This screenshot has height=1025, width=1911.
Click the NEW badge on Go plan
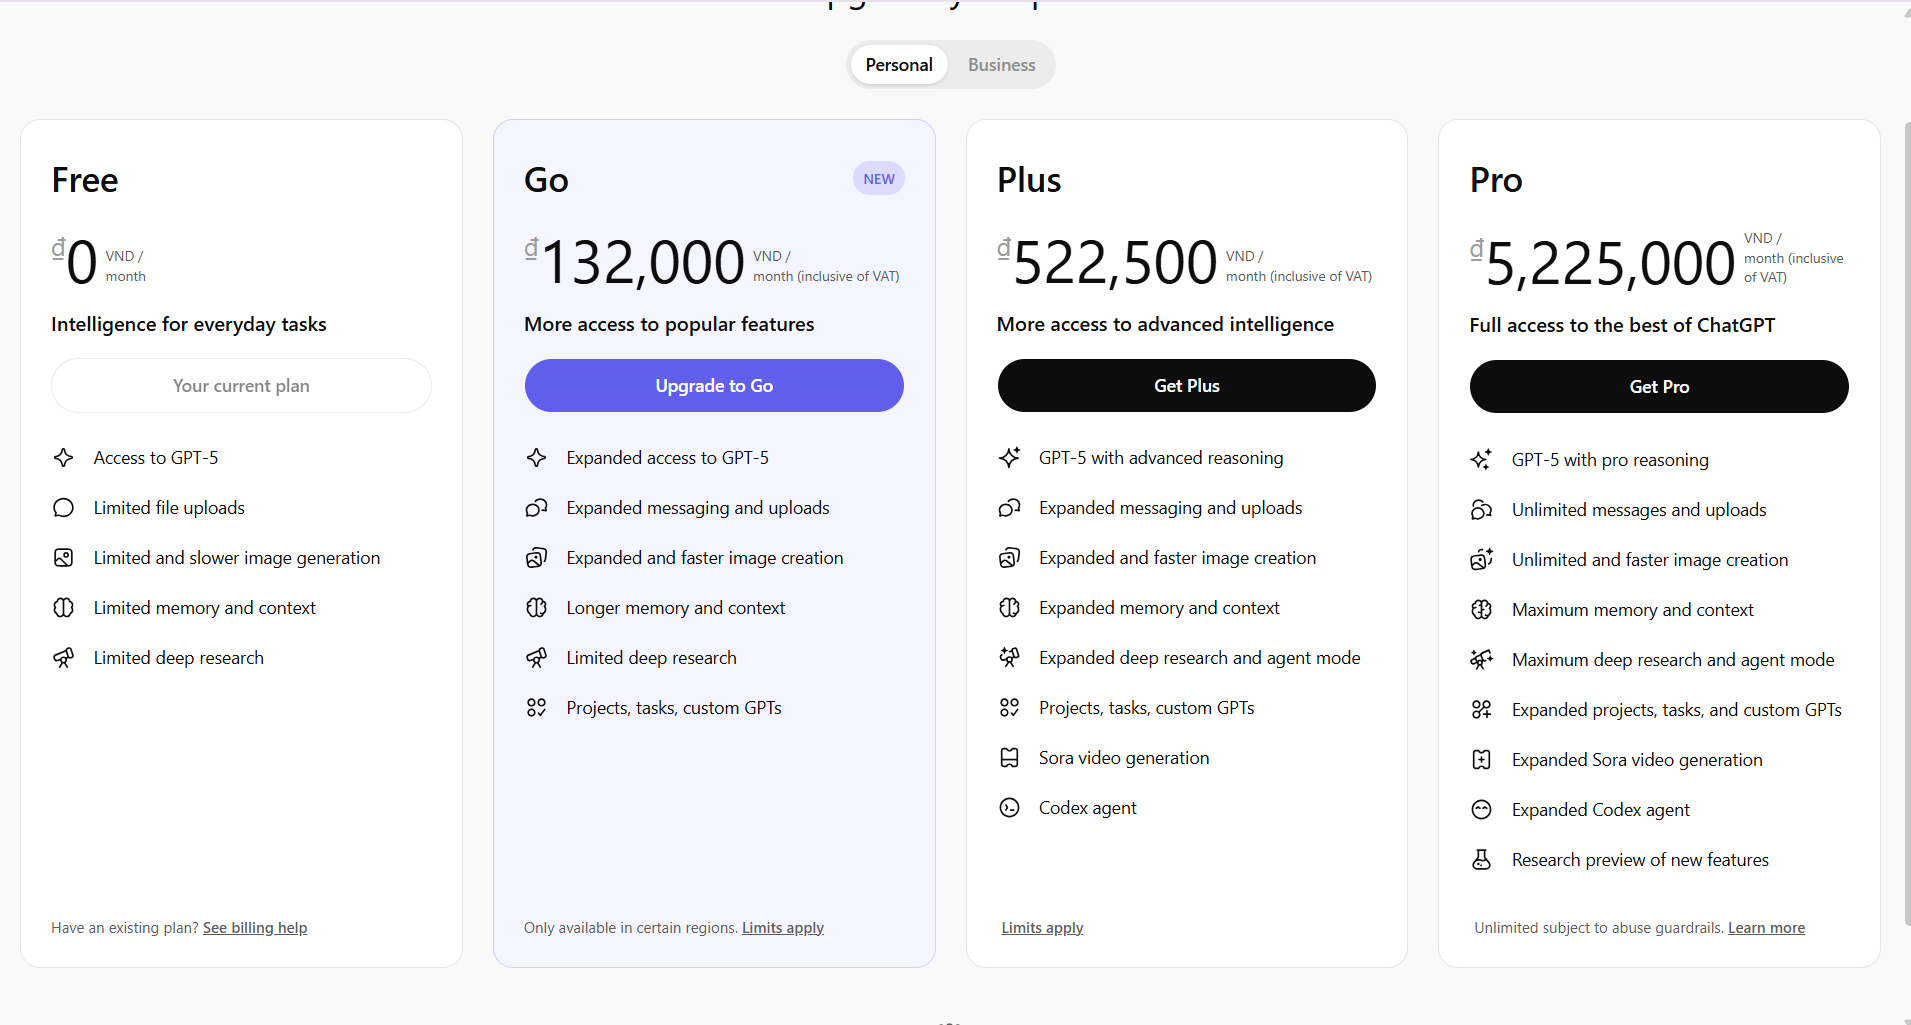879,179
